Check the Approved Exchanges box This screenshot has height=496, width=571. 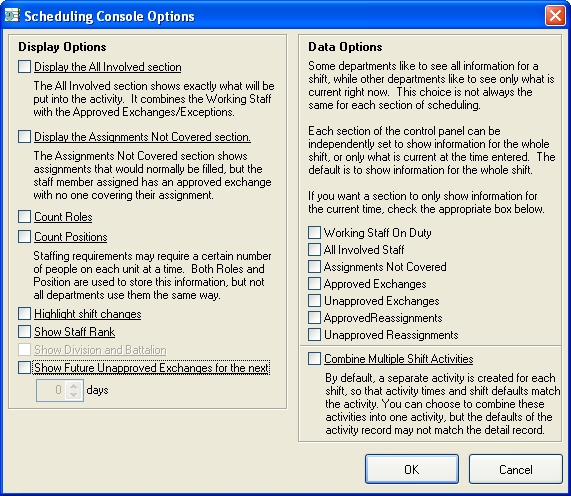pos(314,283)
